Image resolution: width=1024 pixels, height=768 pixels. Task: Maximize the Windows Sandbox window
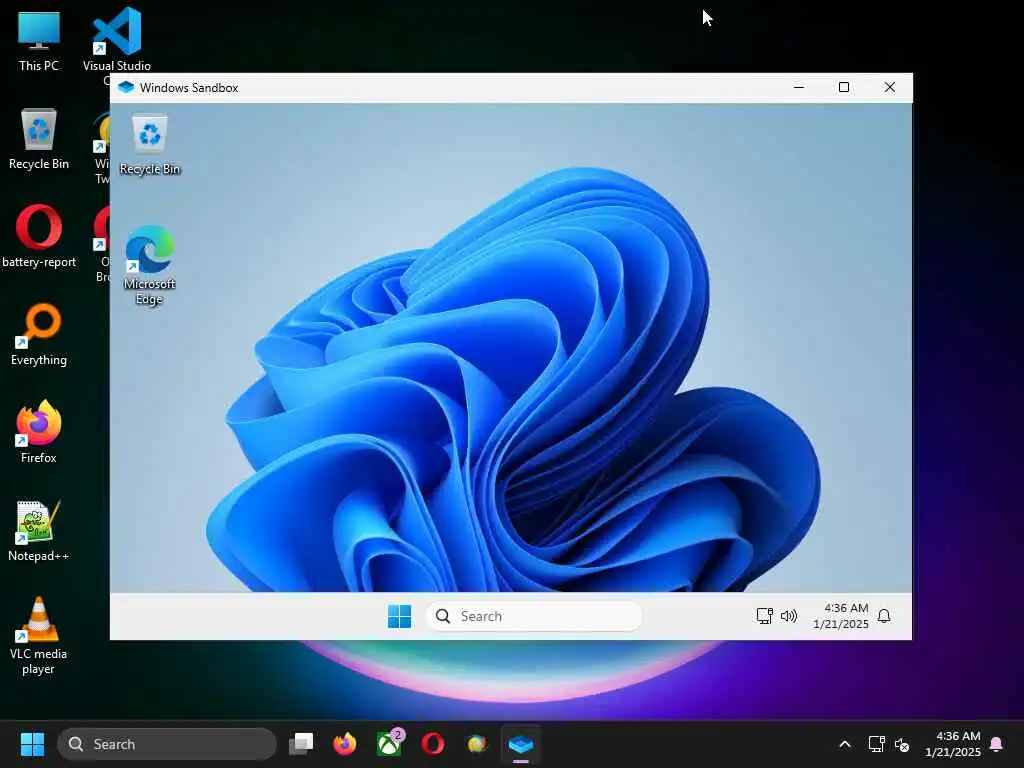tap(844, 87)
